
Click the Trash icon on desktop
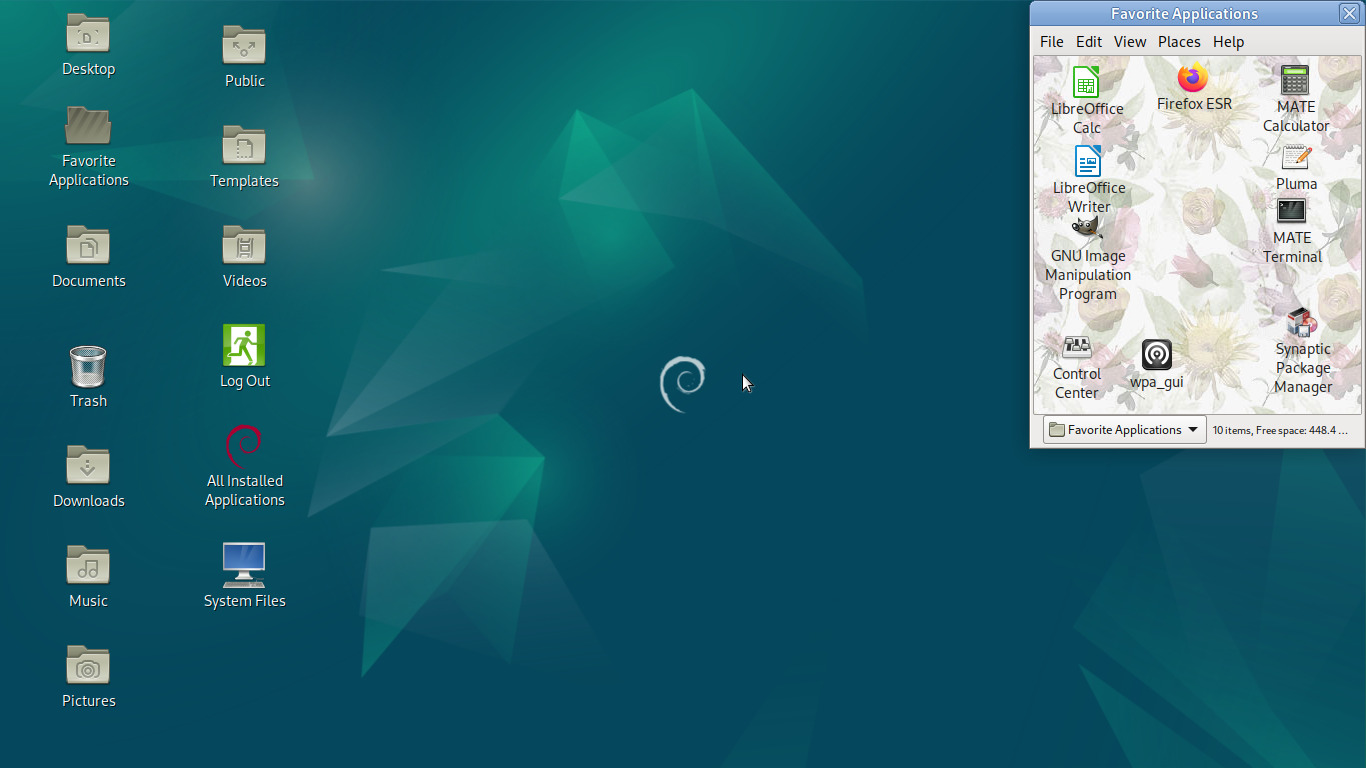pyautogui.click(x=88, y=365)
